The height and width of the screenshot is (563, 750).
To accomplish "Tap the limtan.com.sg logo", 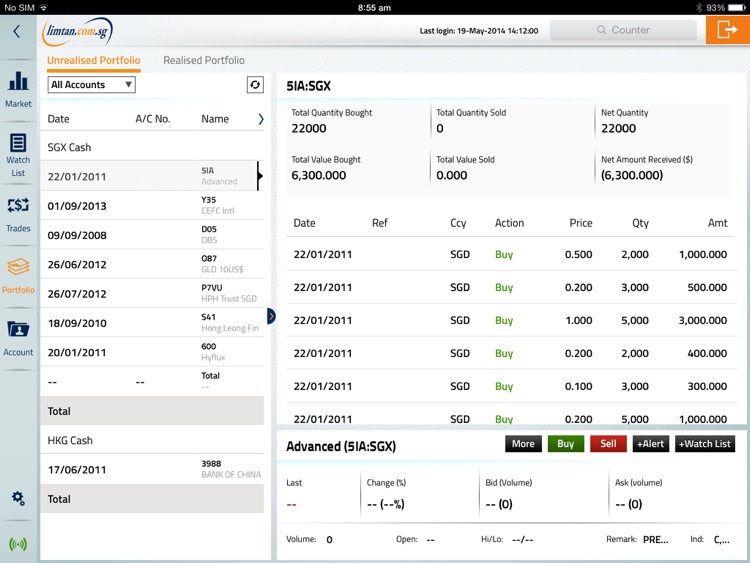I will (77, 32).
